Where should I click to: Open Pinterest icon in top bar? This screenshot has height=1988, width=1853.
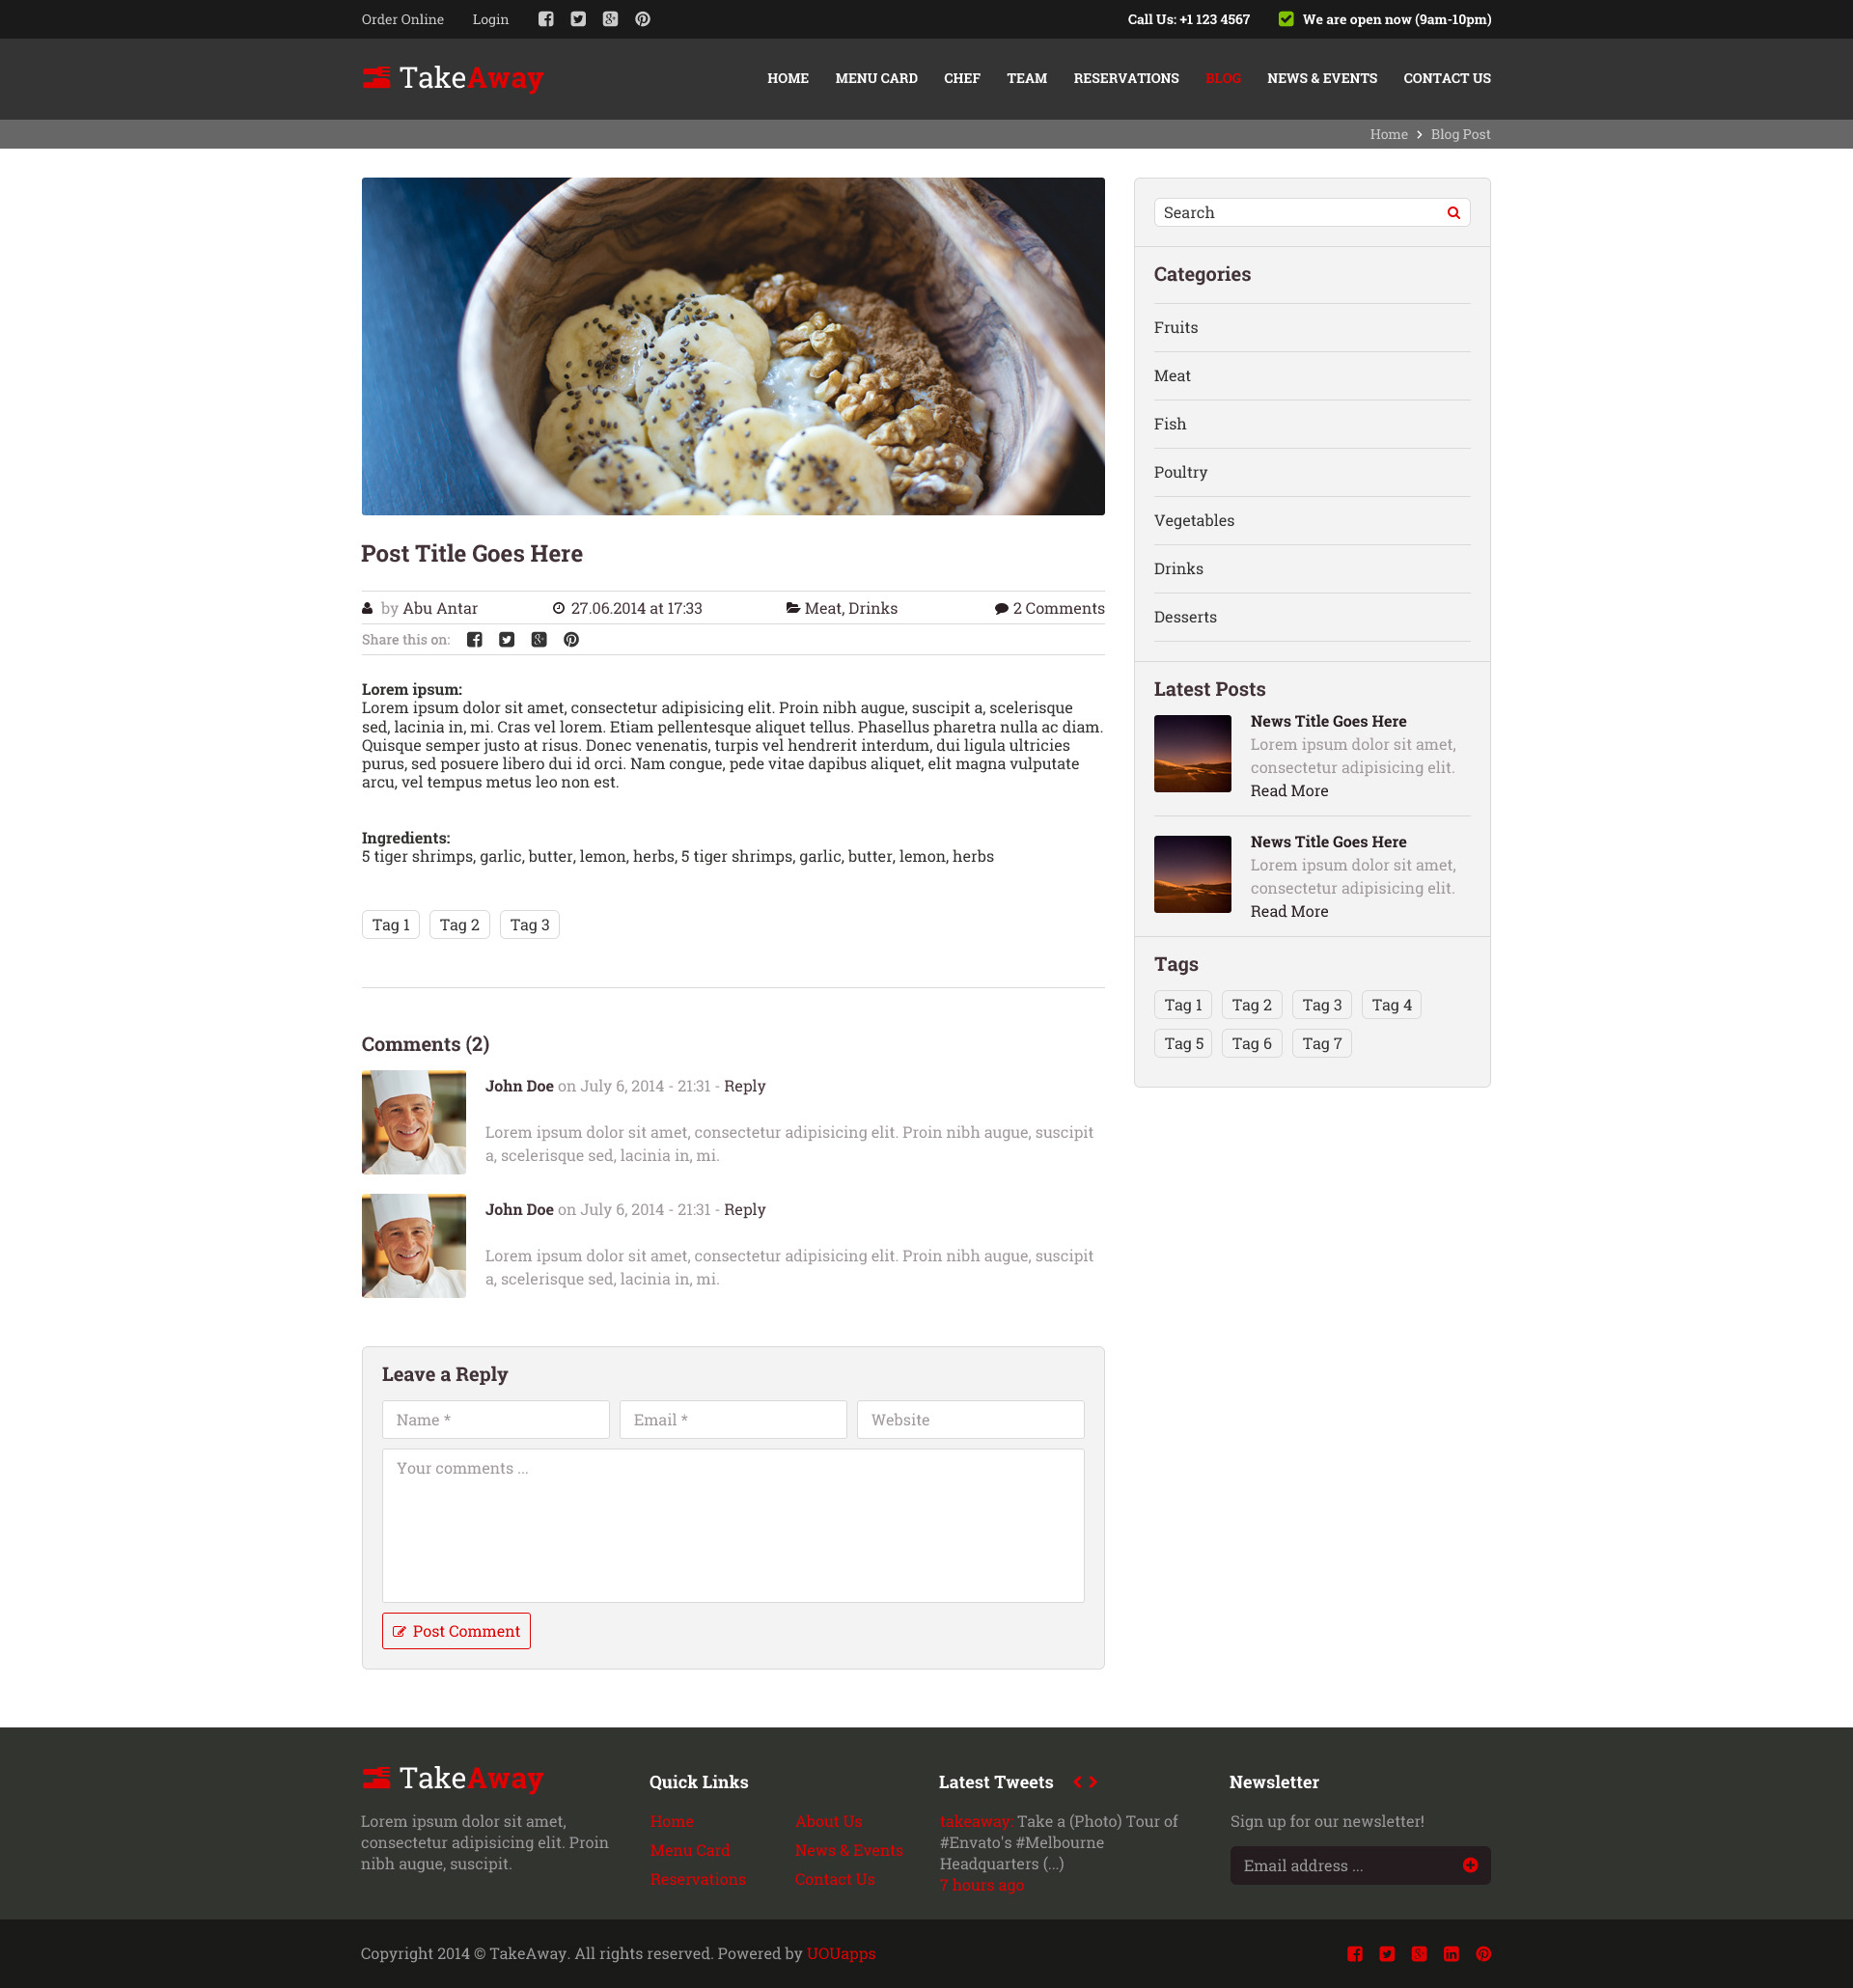tap(643, 19)
